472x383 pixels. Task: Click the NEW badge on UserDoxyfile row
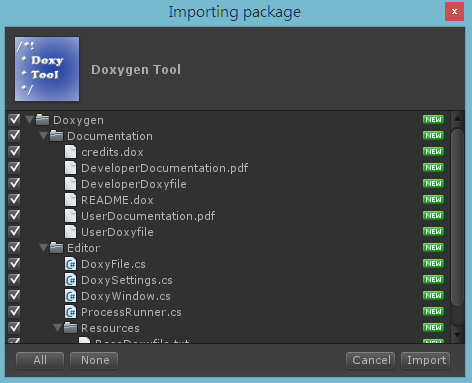(433, 232)
